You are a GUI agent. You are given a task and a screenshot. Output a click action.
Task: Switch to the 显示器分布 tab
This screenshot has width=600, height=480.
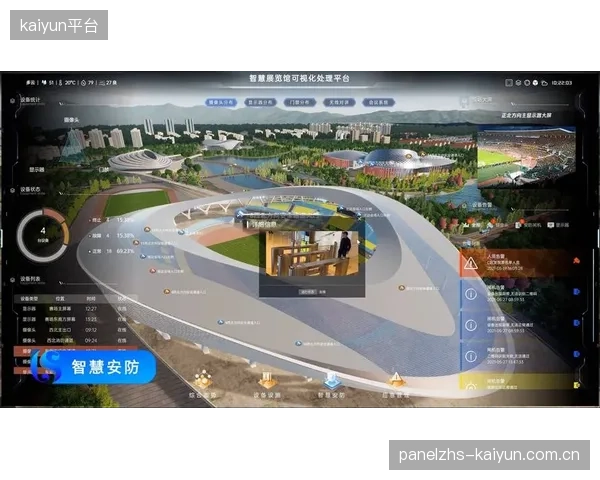pyautogui.click(x=260, y=103)
